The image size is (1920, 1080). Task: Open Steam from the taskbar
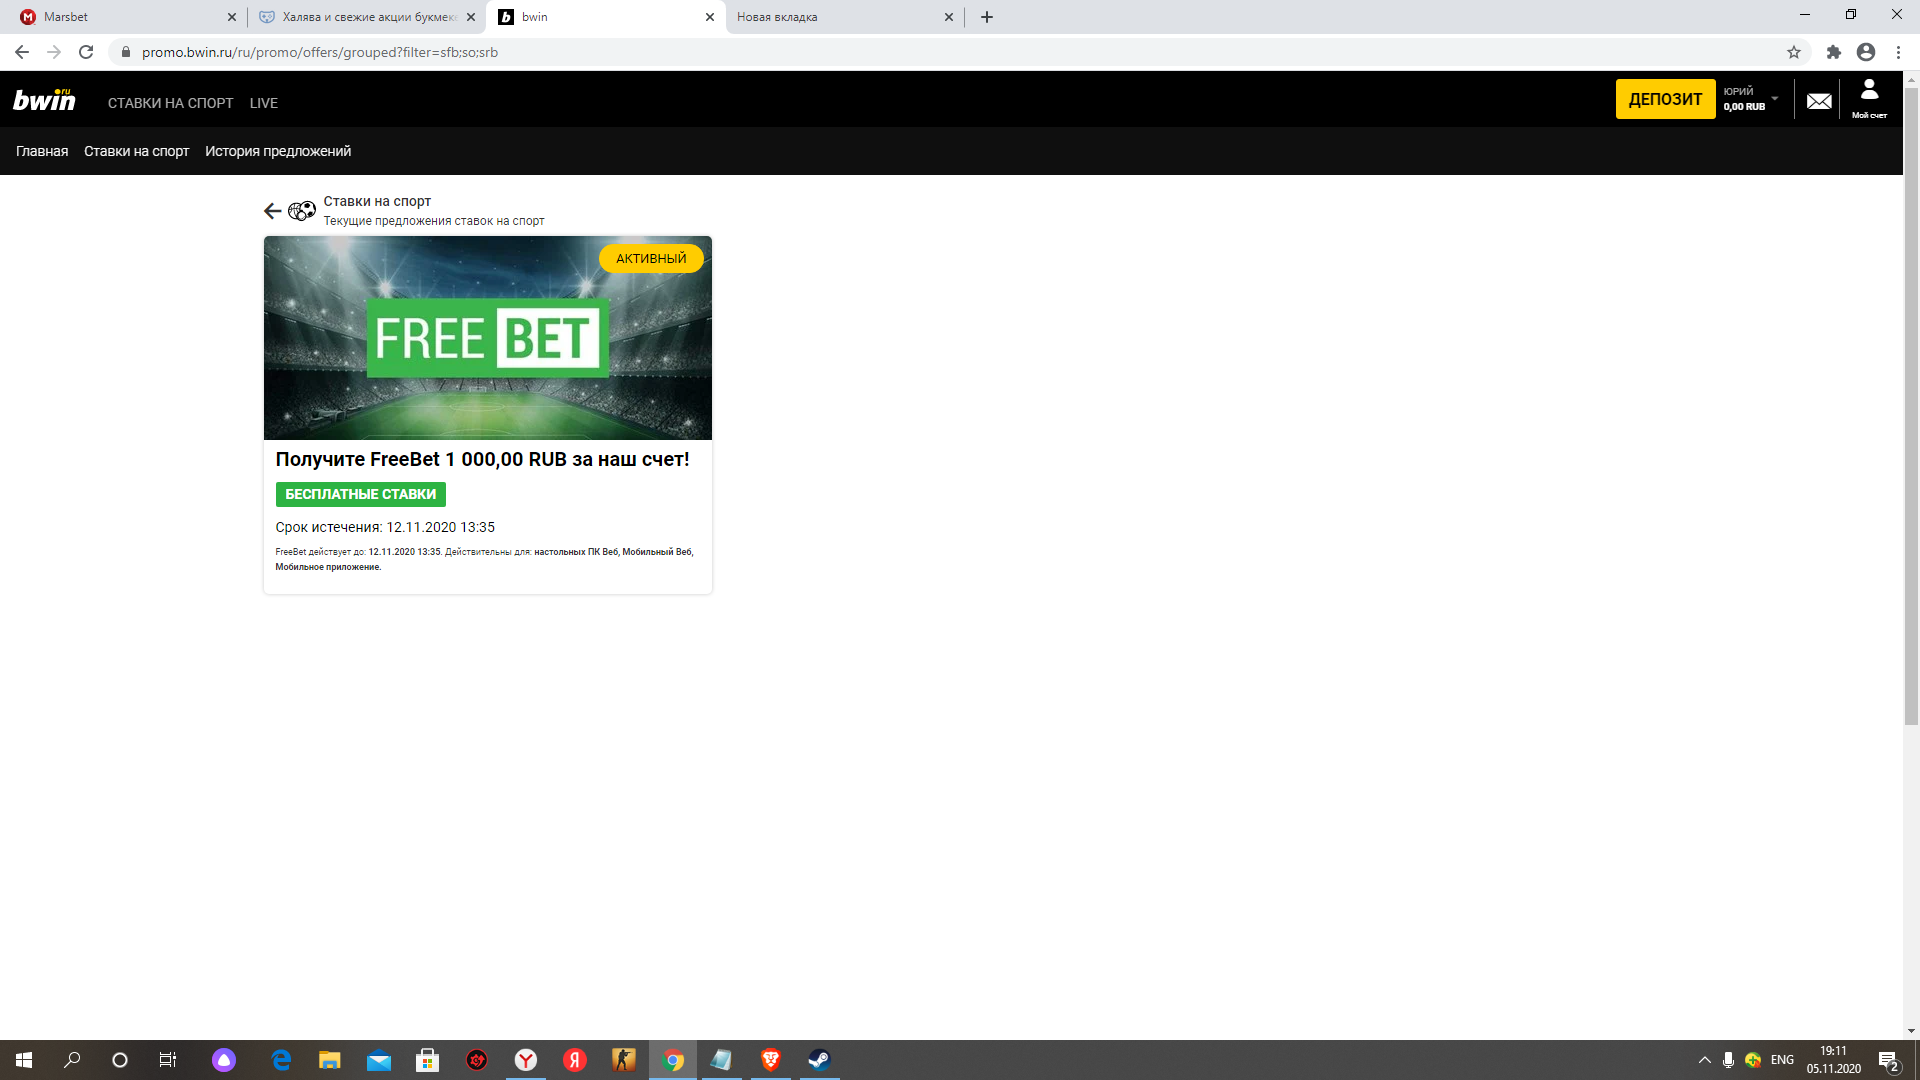[819, 1060]
